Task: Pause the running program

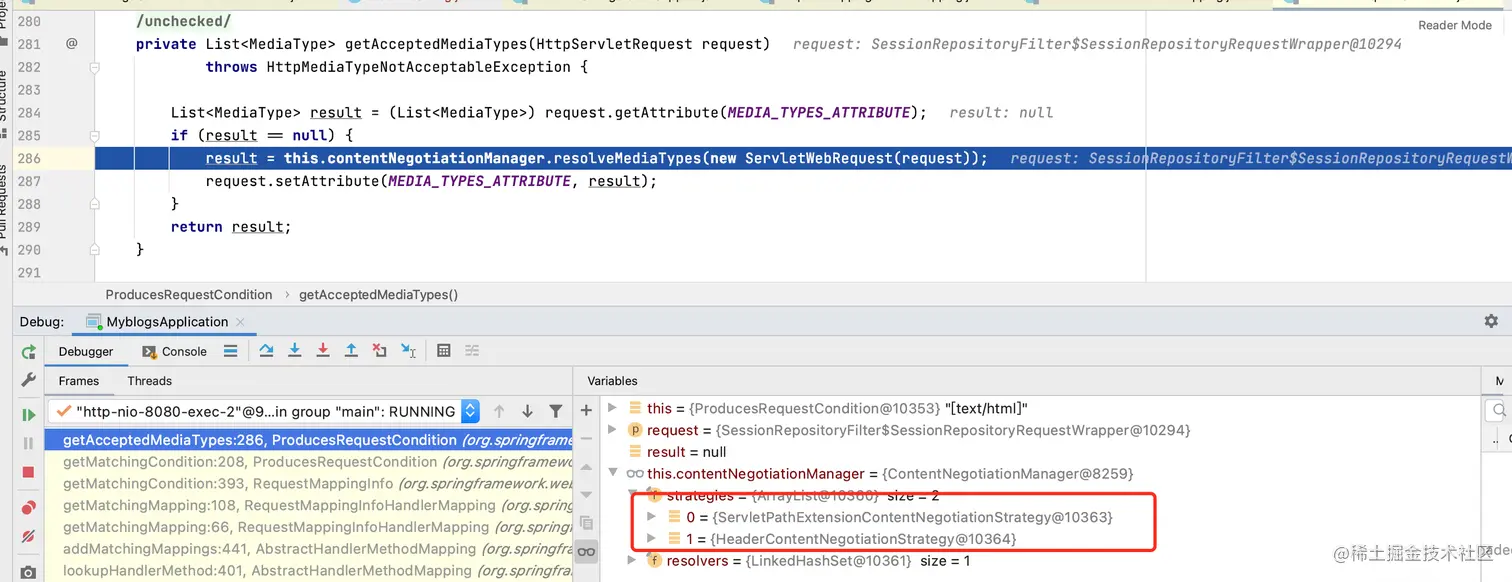Action: (x=29, y=442)
